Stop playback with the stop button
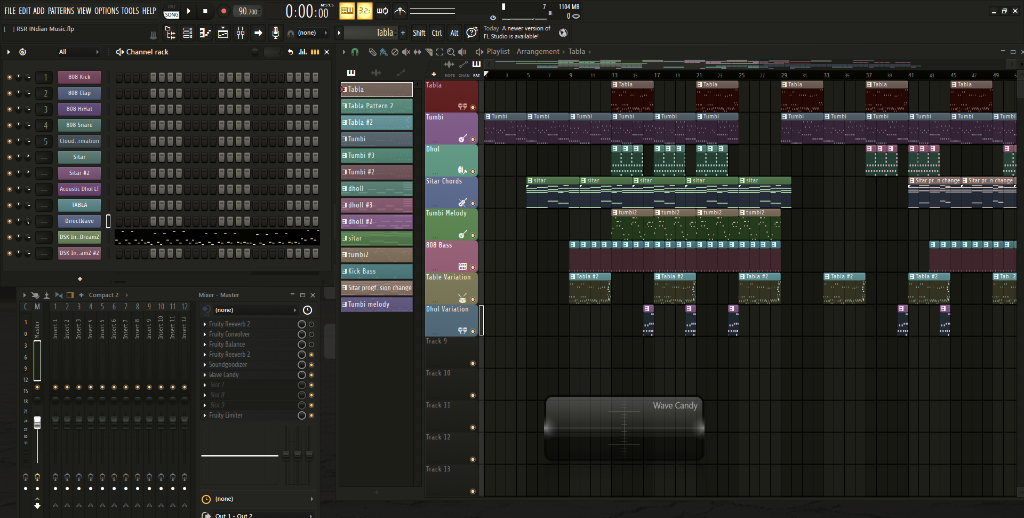 click(x=205, y=11)
